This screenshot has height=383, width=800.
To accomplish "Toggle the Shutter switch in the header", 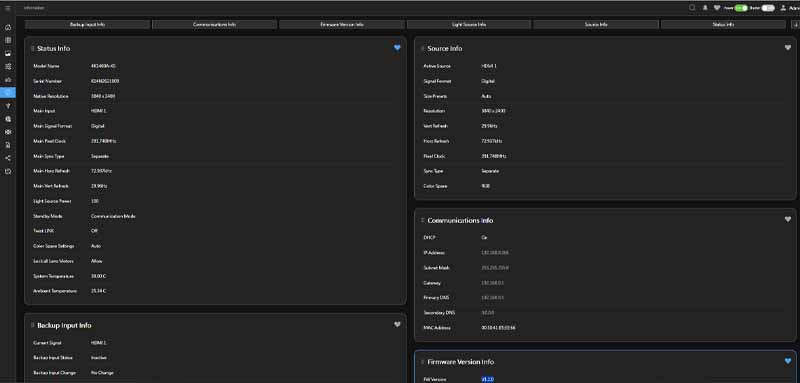I will click(x=768, y=8).
